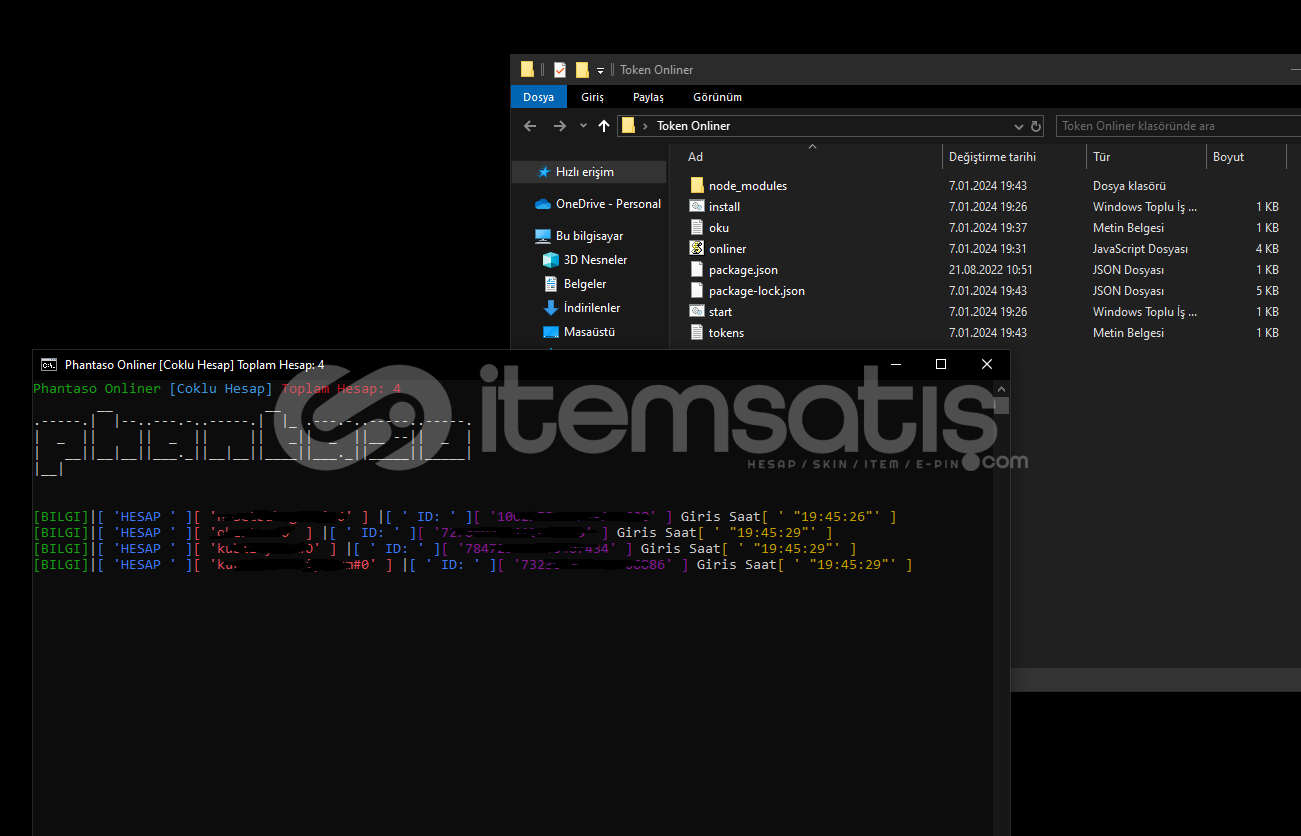Screen dimensions: 1301x836
Task: Click the İndirilenler download arrow icon
Action: 551,308
